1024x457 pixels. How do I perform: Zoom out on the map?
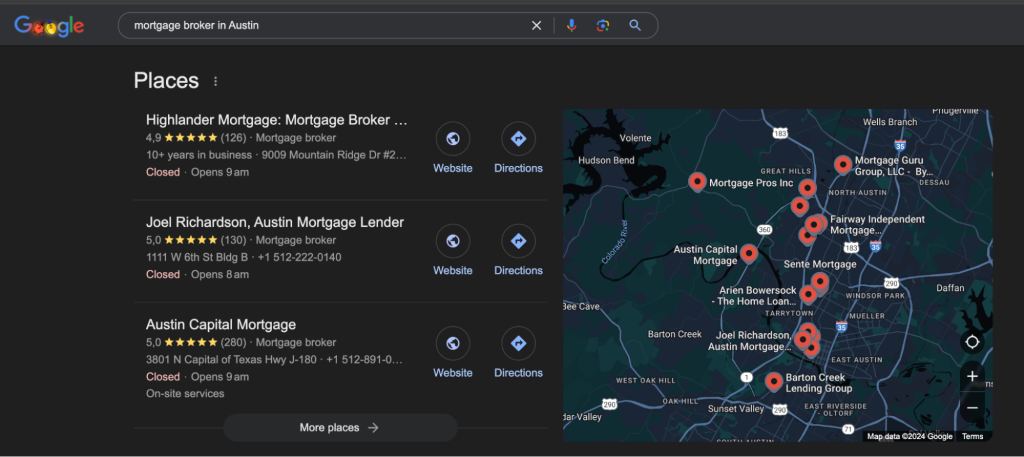point(972,408)
